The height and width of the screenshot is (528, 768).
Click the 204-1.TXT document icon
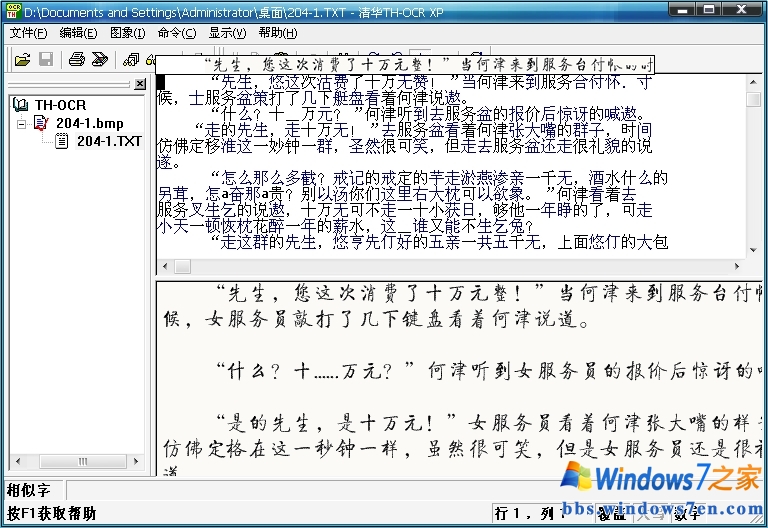(62, 141)
